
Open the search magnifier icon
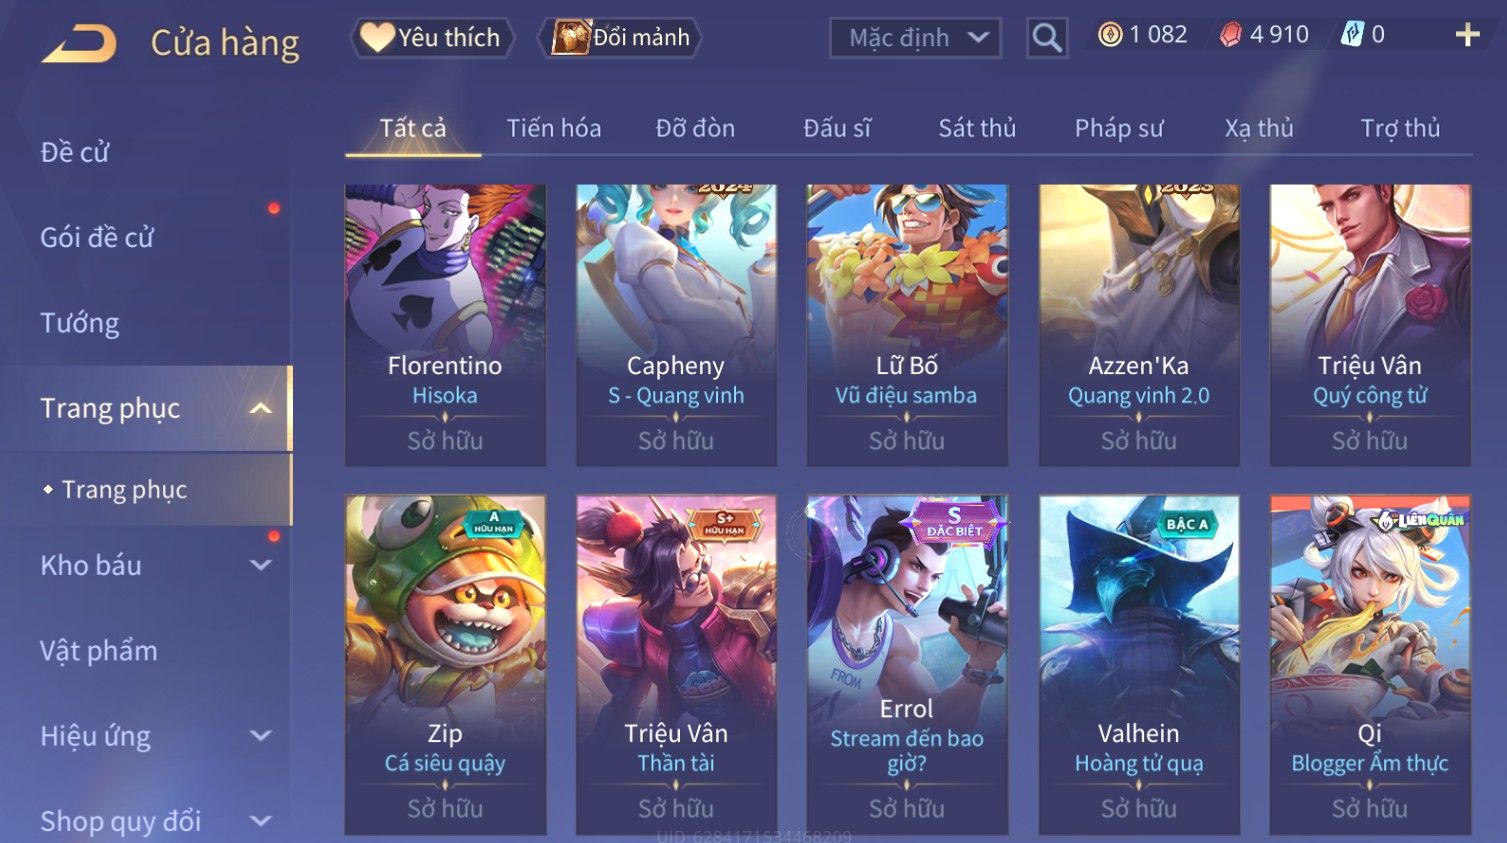pyautogui.click(x=1047, y=38)
